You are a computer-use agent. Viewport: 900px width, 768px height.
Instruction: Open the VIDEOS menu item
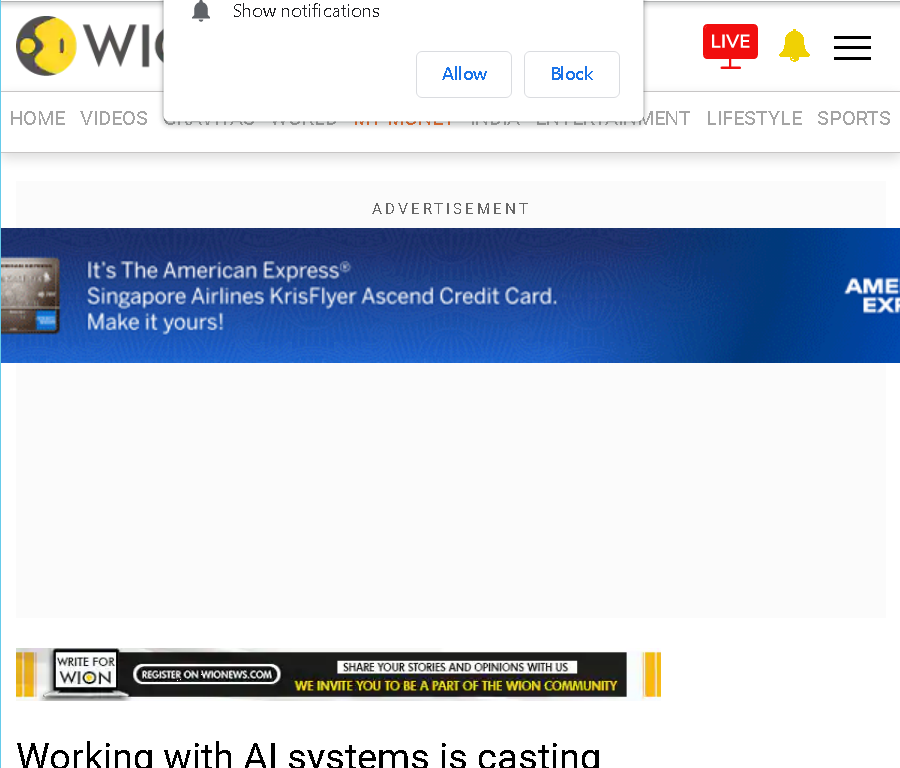[114, 118]
